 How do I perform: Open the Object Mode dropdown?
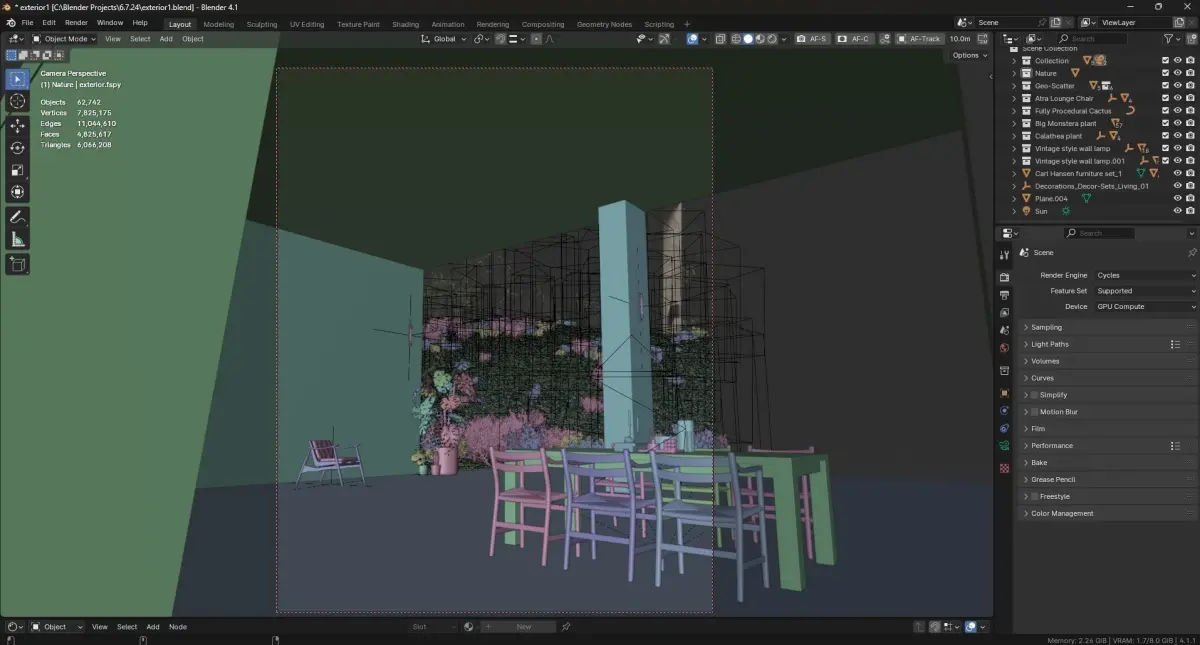click(64, 39)
